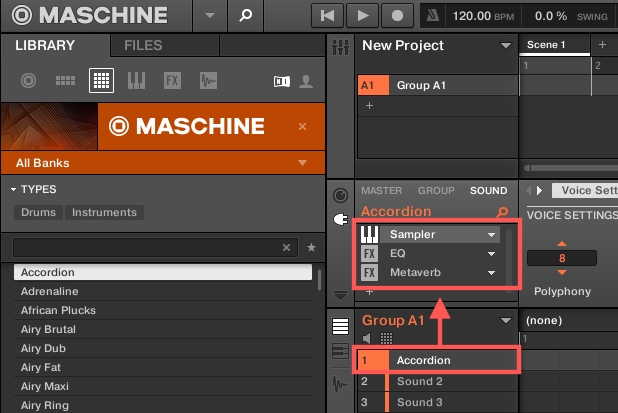Switch to FILES tab
This screenshot has height=413, width=618.
pos(143,45)
